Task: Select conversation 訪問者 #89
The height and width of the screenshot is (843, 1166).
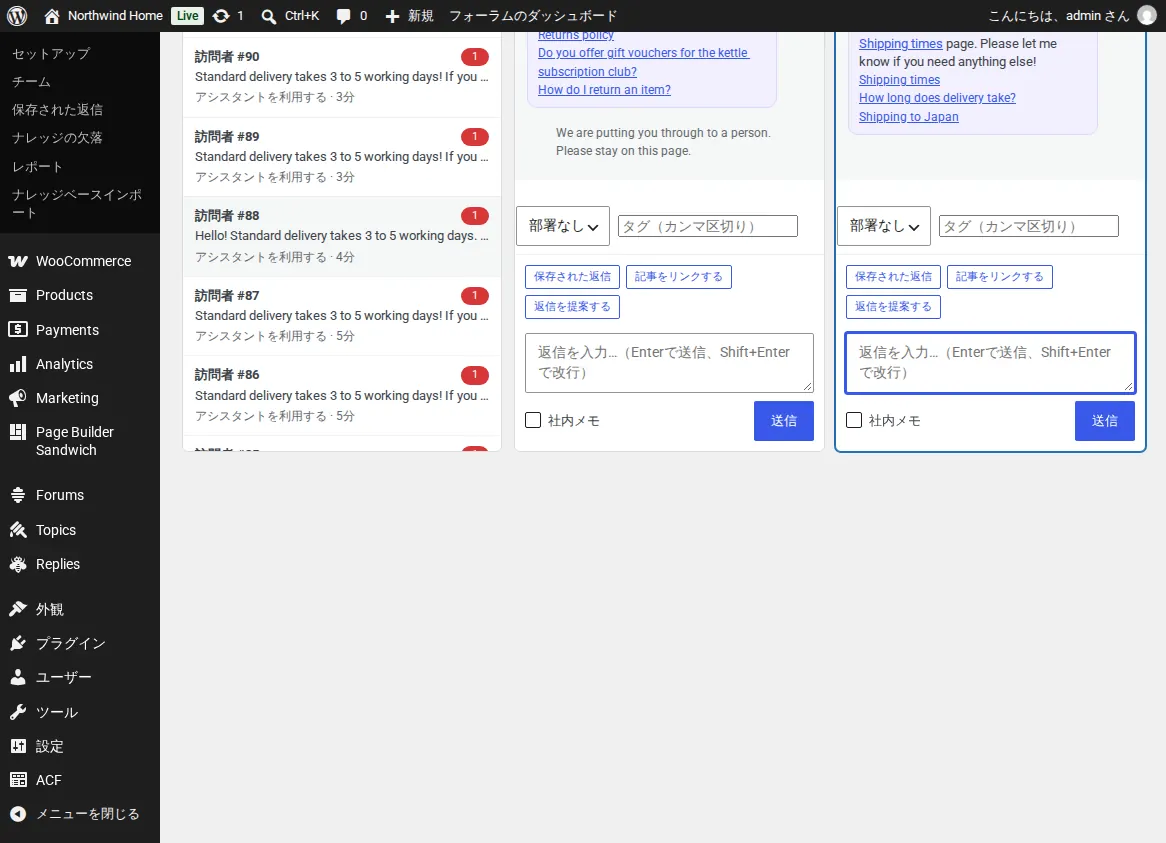Action: (341, 157)
